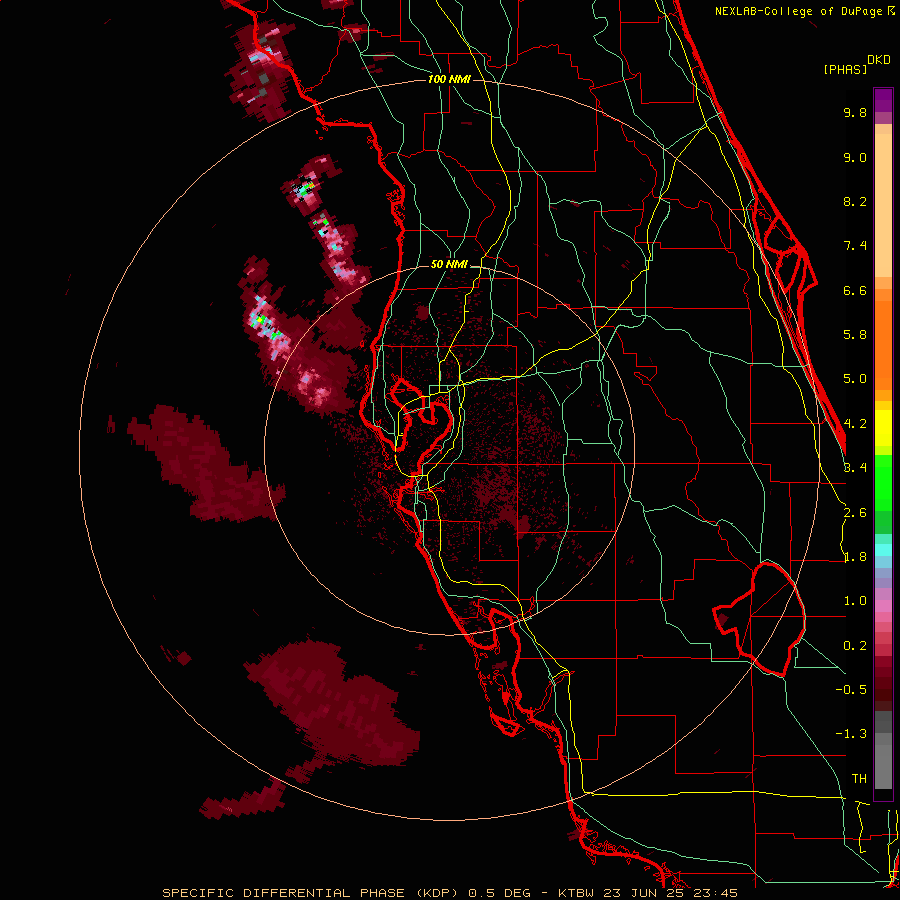This screenshot has width=900, height=900.
Task: Select the 1.0 legend value
Action: pyautogui.click(x=855, y=601)
